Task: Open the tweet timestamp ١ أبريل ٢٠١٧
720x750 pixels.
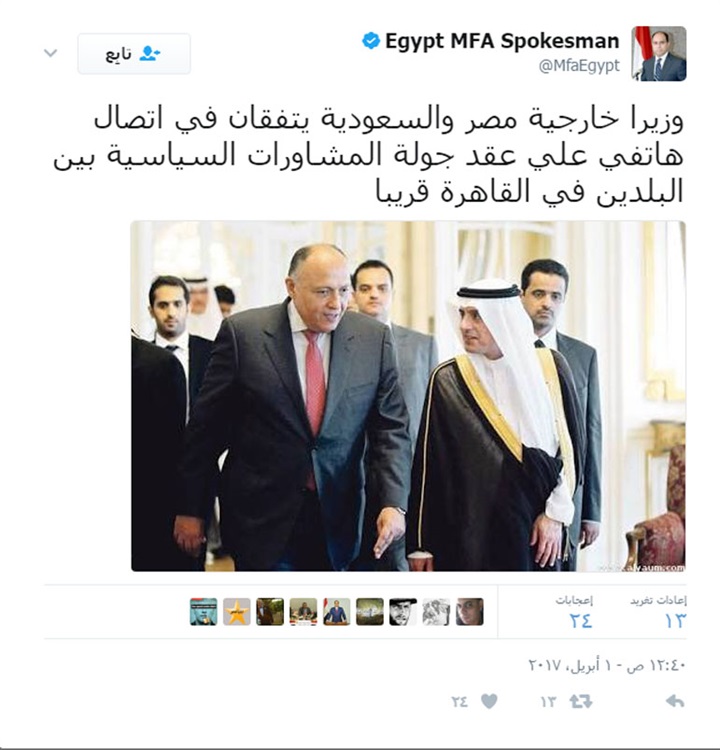Action: (x=607, y=665)
